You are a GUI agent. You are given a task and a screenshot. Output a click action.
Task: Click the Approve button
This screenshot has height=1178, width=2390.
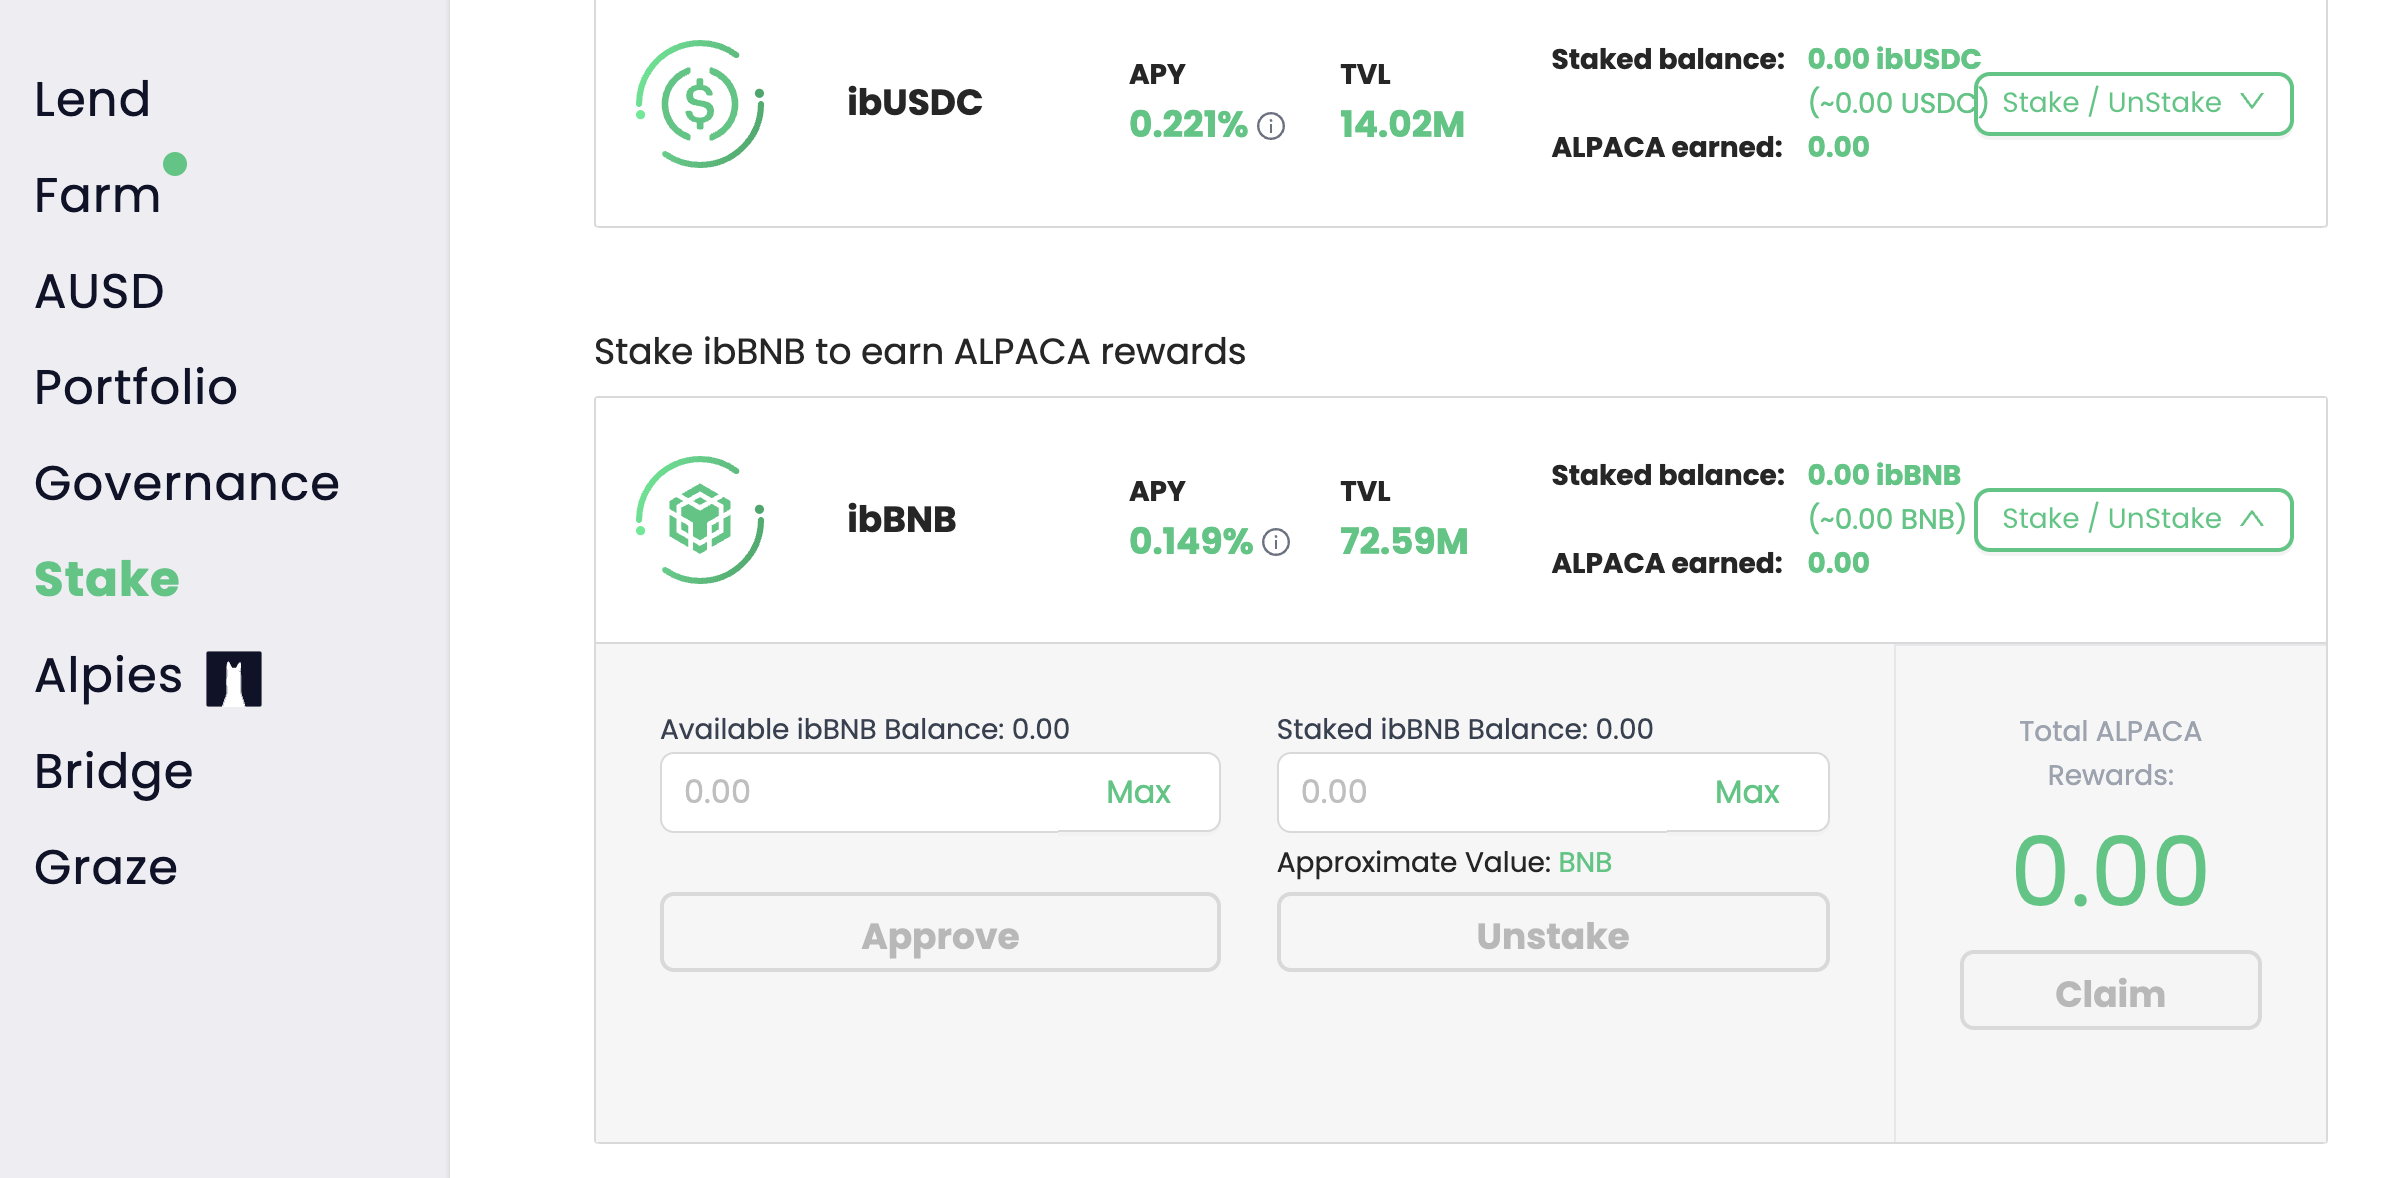point(940,932)
